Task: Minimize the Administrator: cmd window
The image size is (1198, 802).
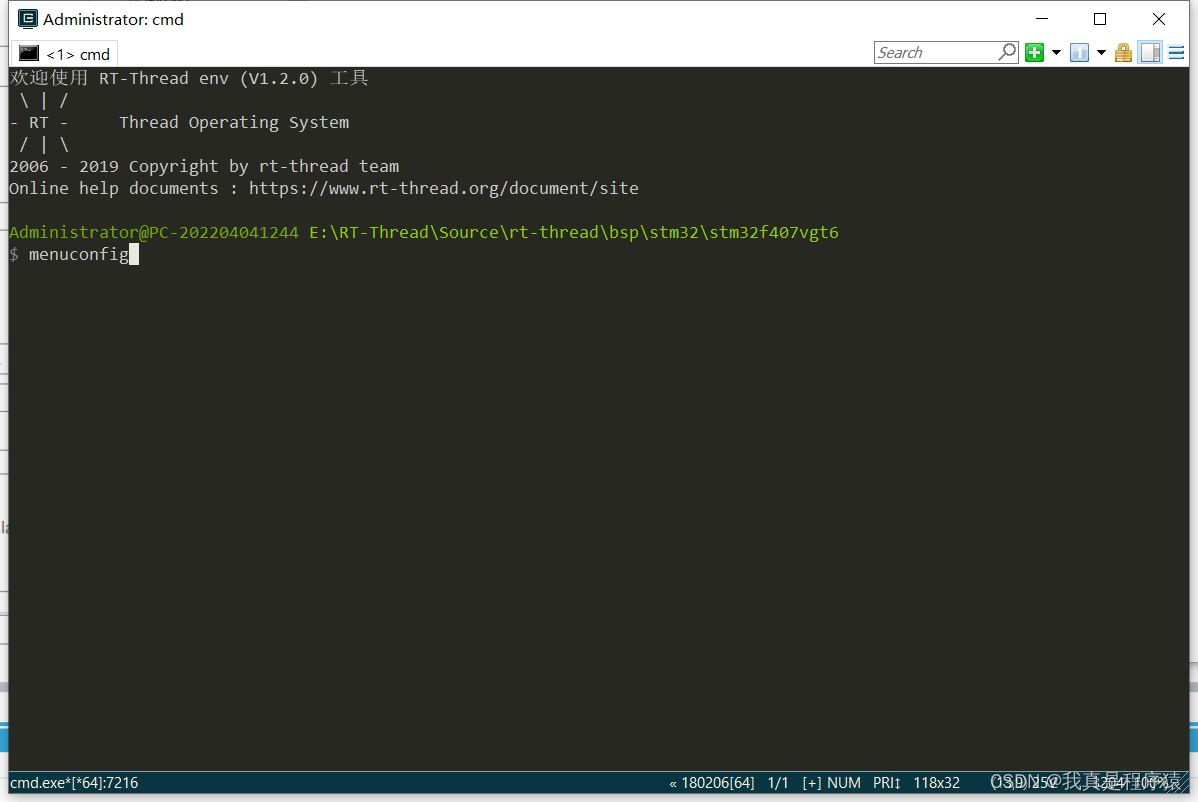Action: point(1042,19)
